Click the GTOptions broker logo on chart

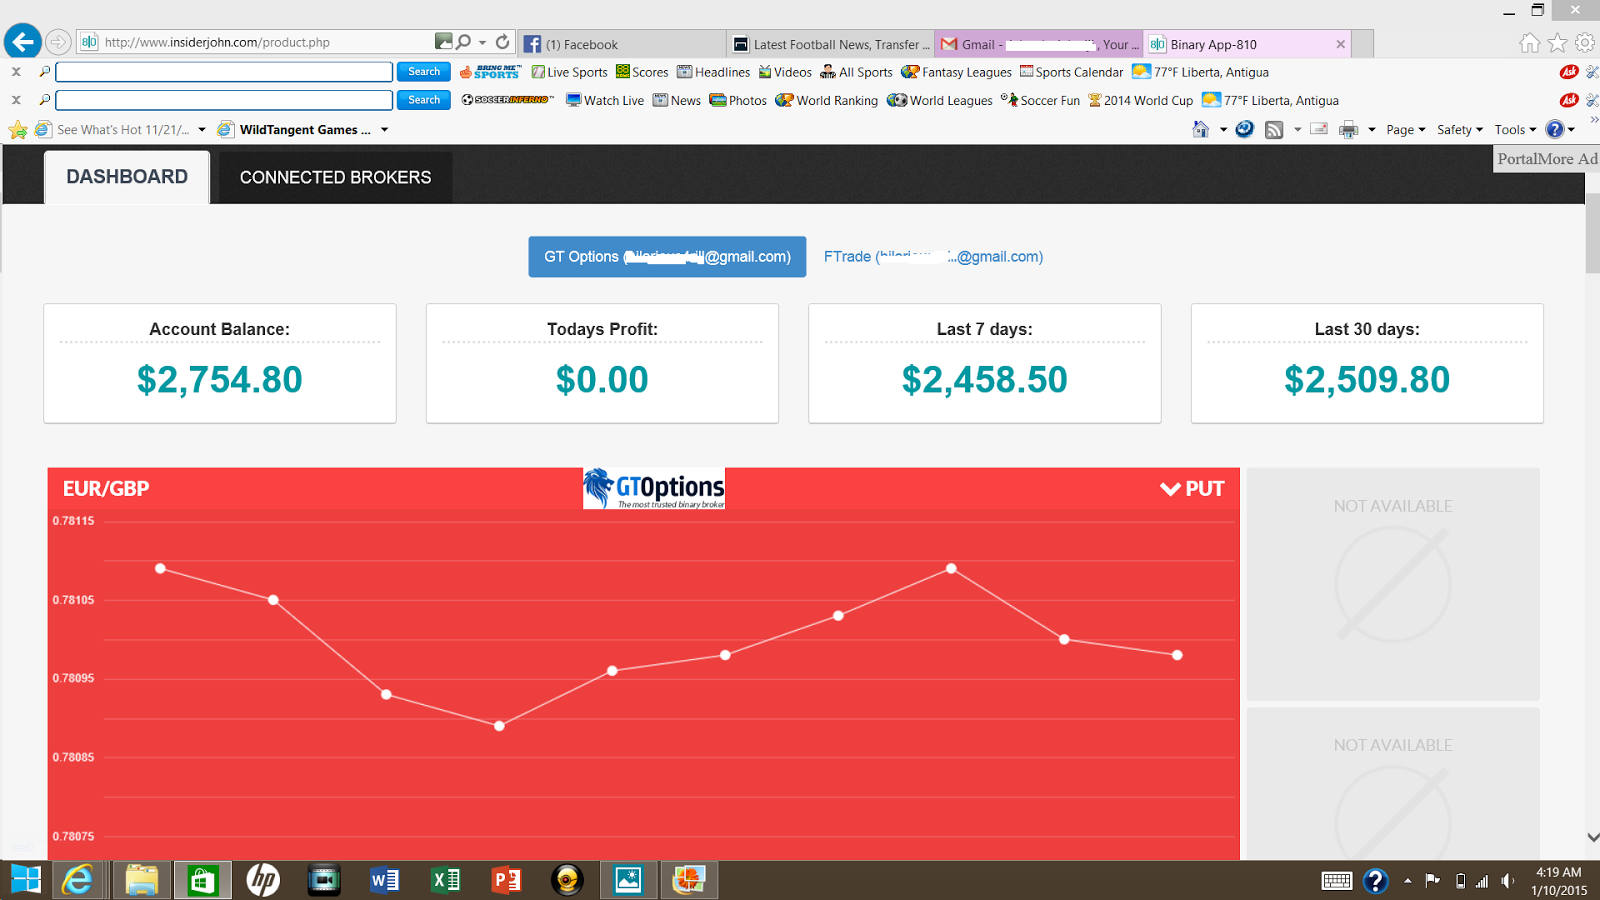[654, 488]
